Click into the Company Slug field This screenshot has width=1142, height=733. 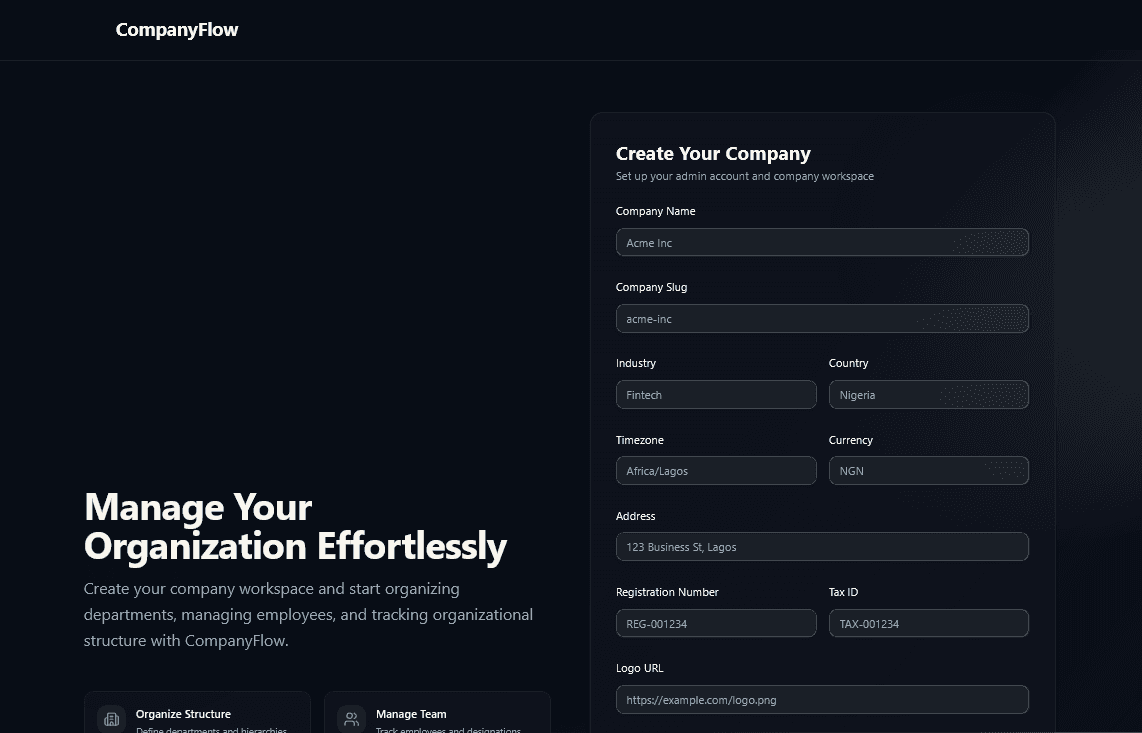821,319
